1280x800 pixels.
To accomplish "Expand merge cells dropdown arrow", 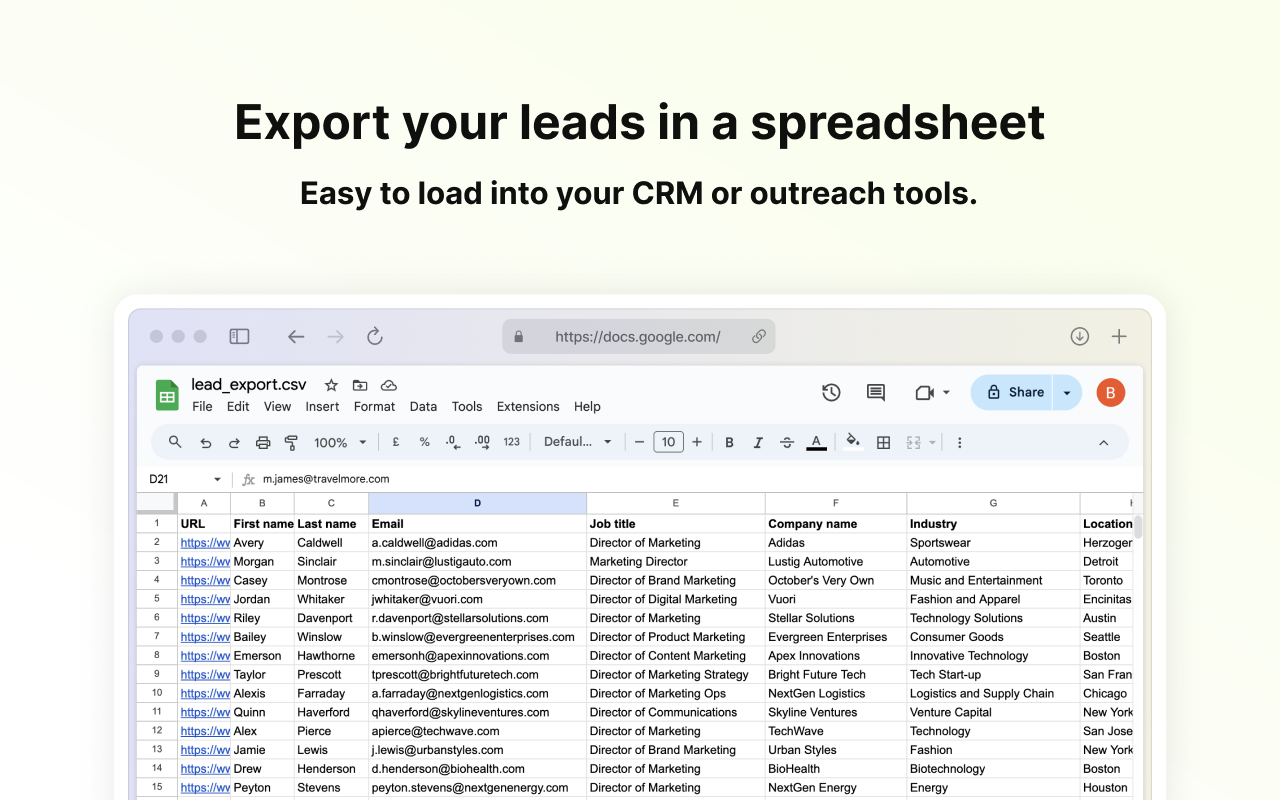I will click(932, 442).
